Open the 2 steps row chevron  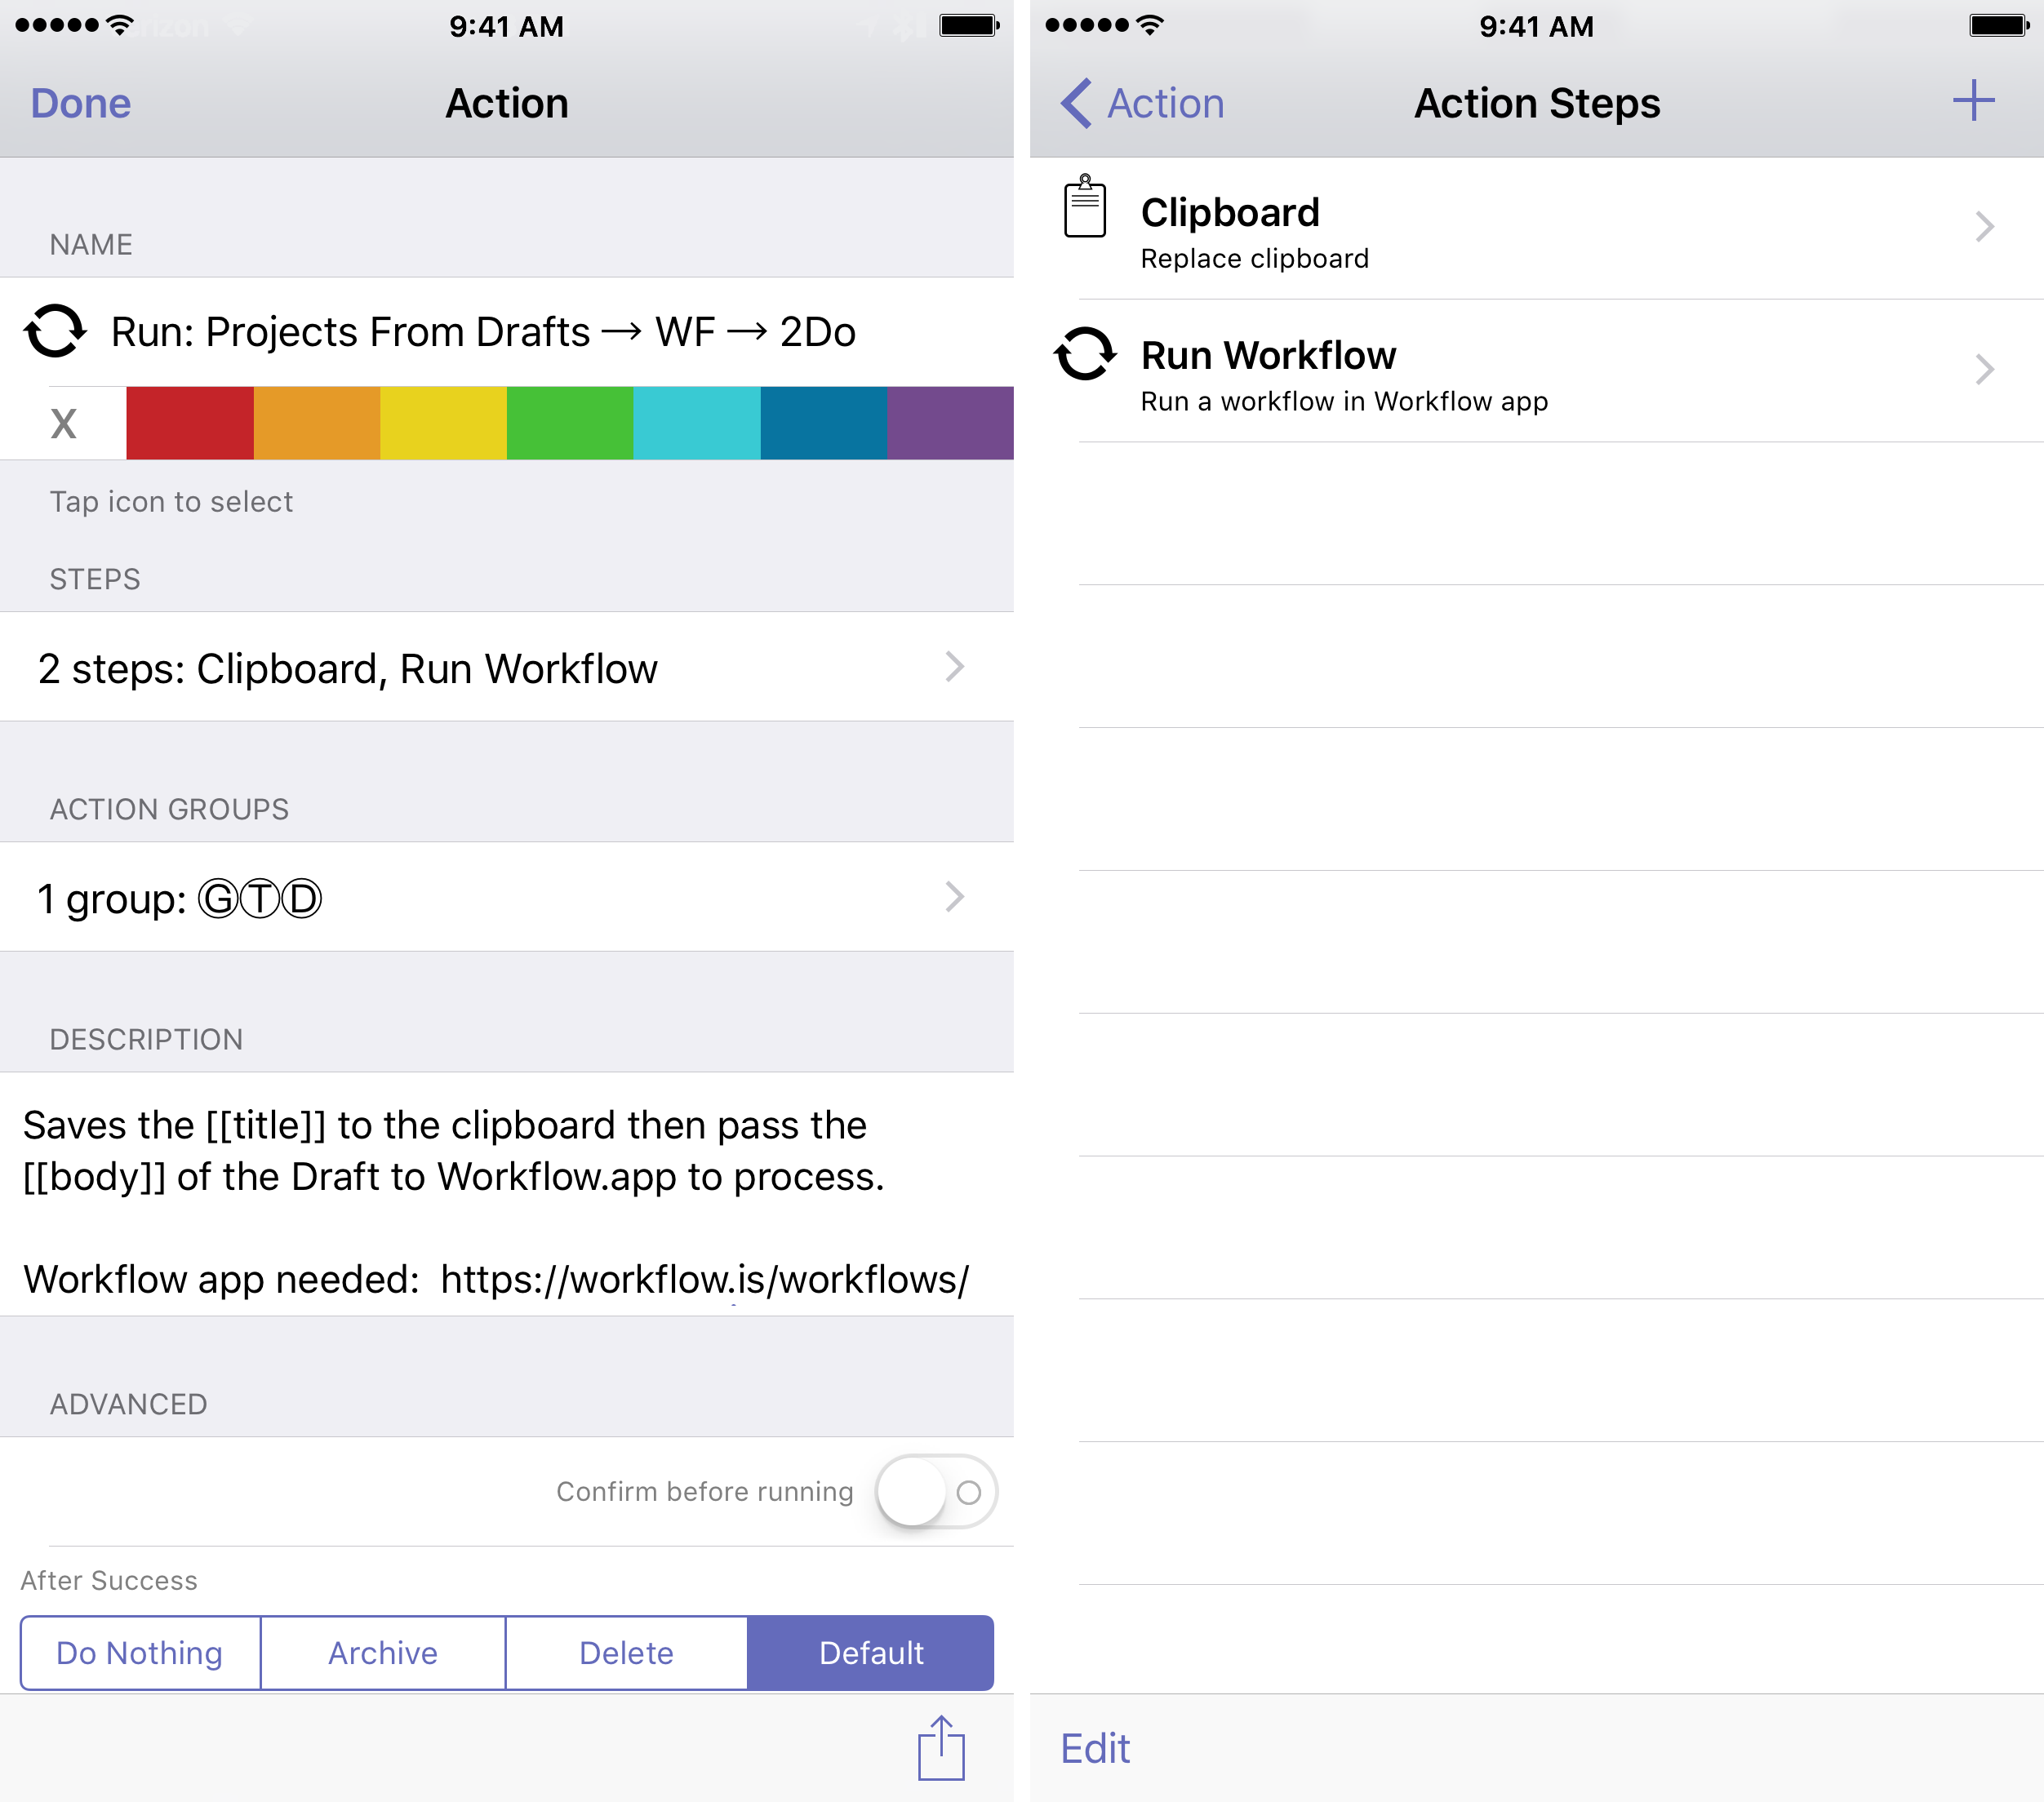coord(954,667)
